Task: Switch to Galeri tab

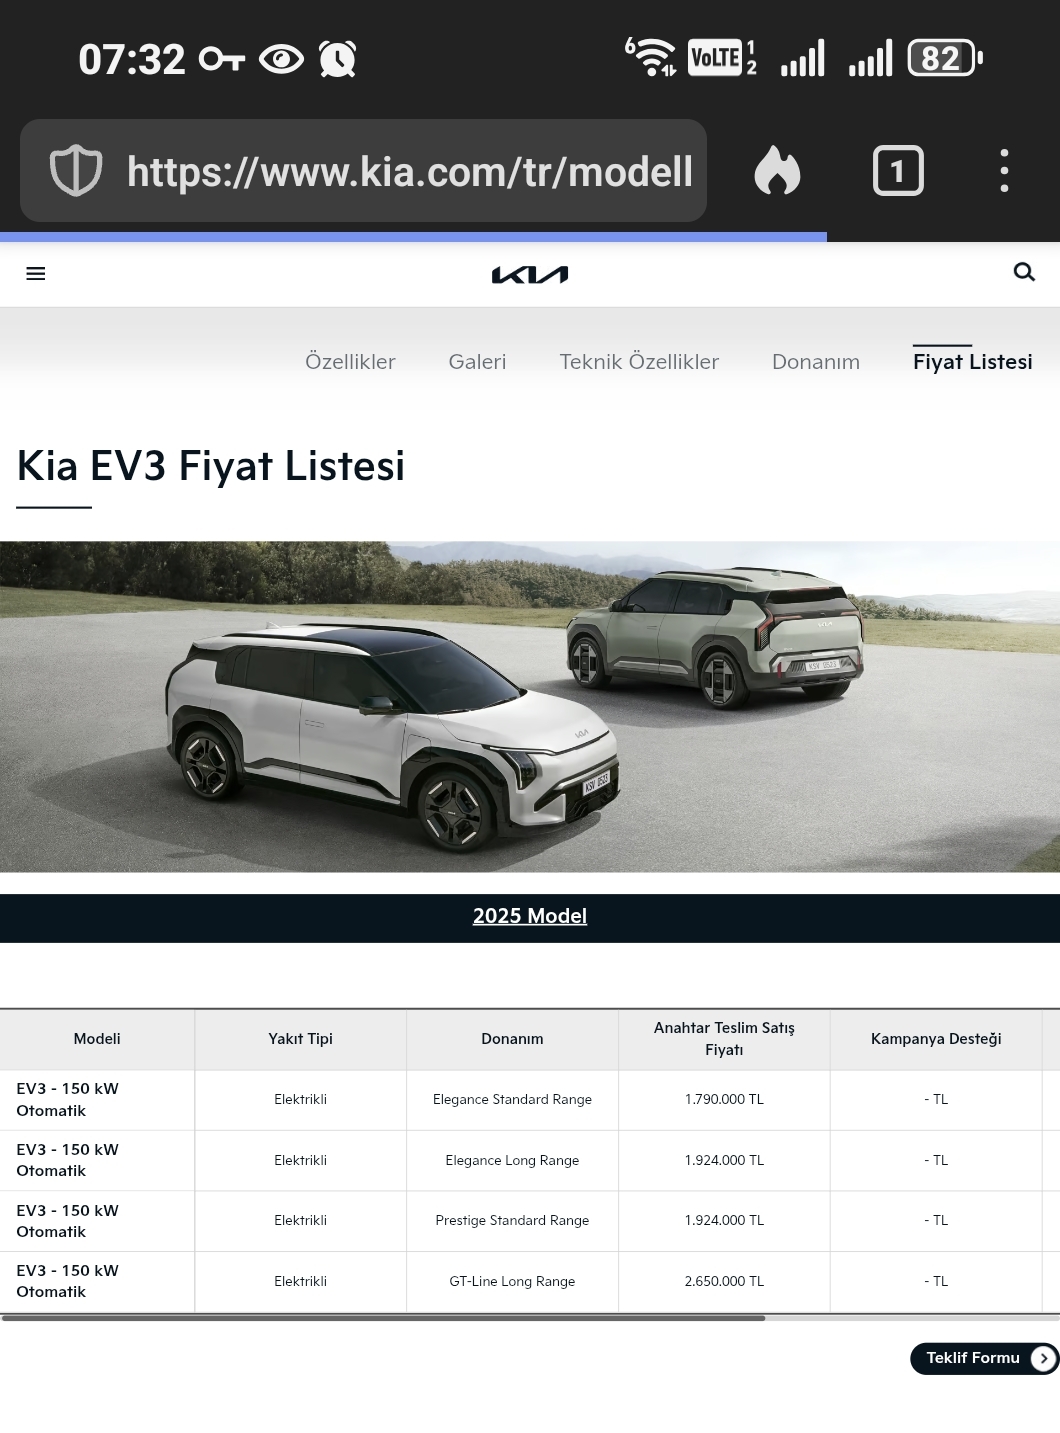Action: tap(477, 362)
